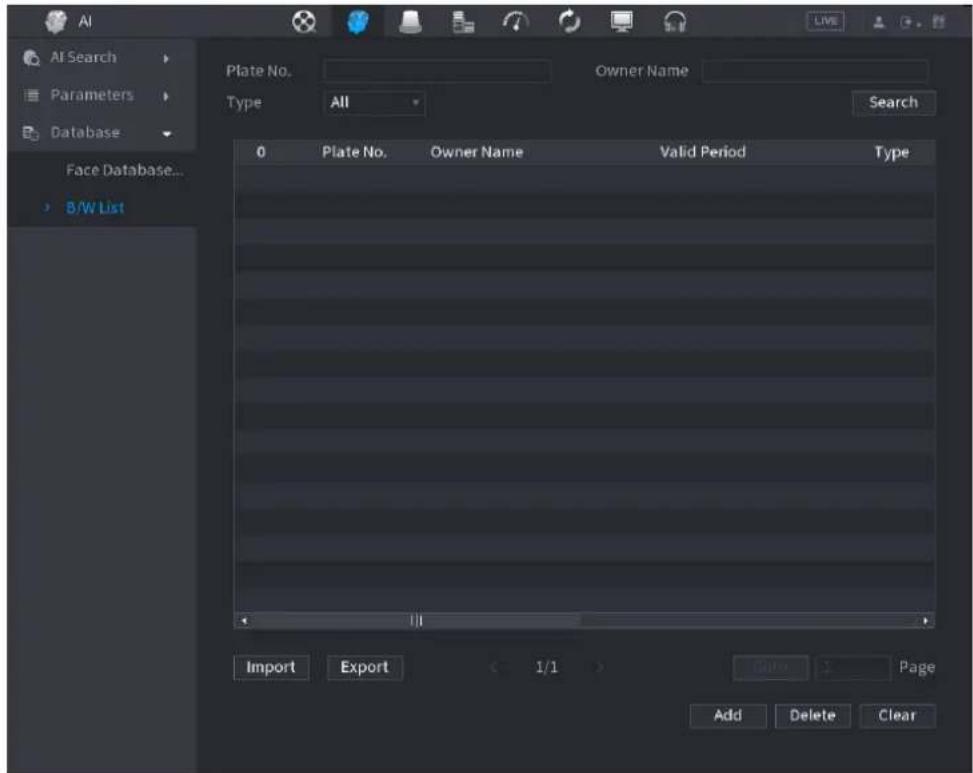Click the AI Search magnifier icon
Viewport: 973px width, 773px height.
(31, 58)
